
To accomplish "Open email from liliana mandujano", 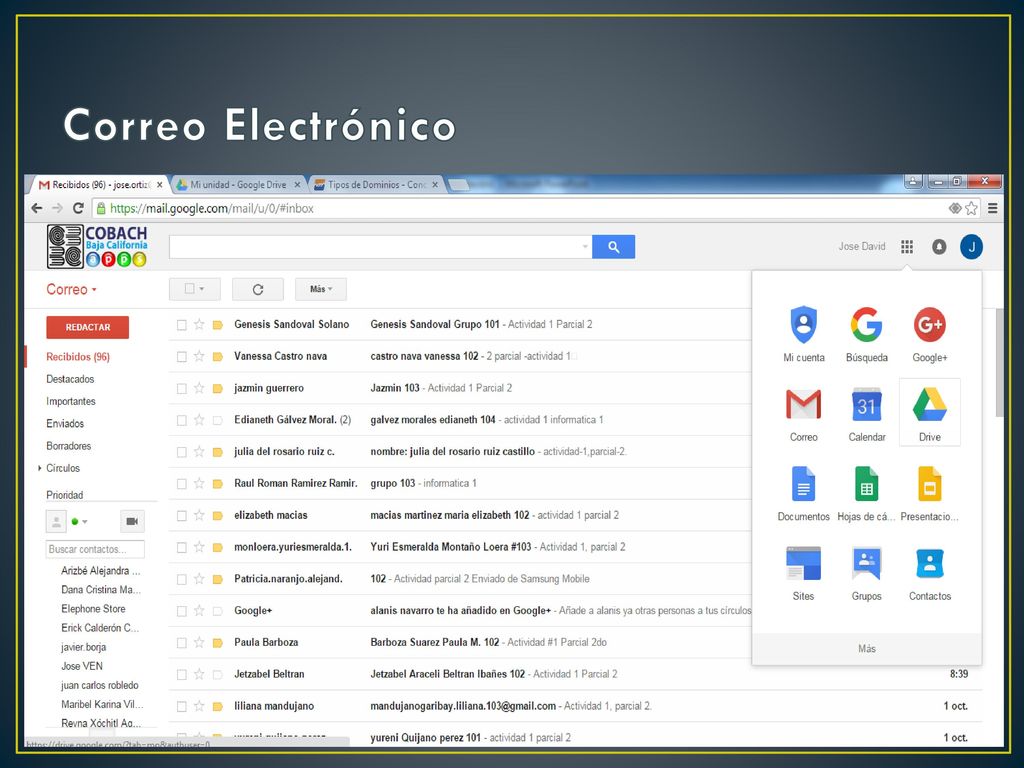I will point(575,706).
